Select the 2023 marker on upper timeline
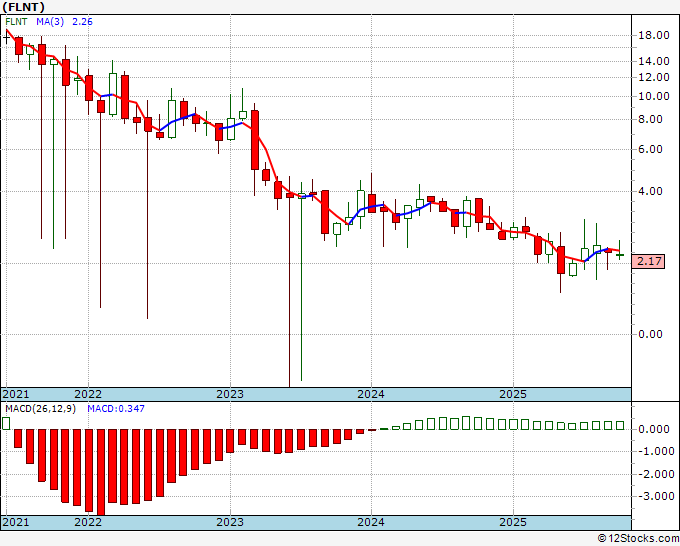 click(230, 394)
